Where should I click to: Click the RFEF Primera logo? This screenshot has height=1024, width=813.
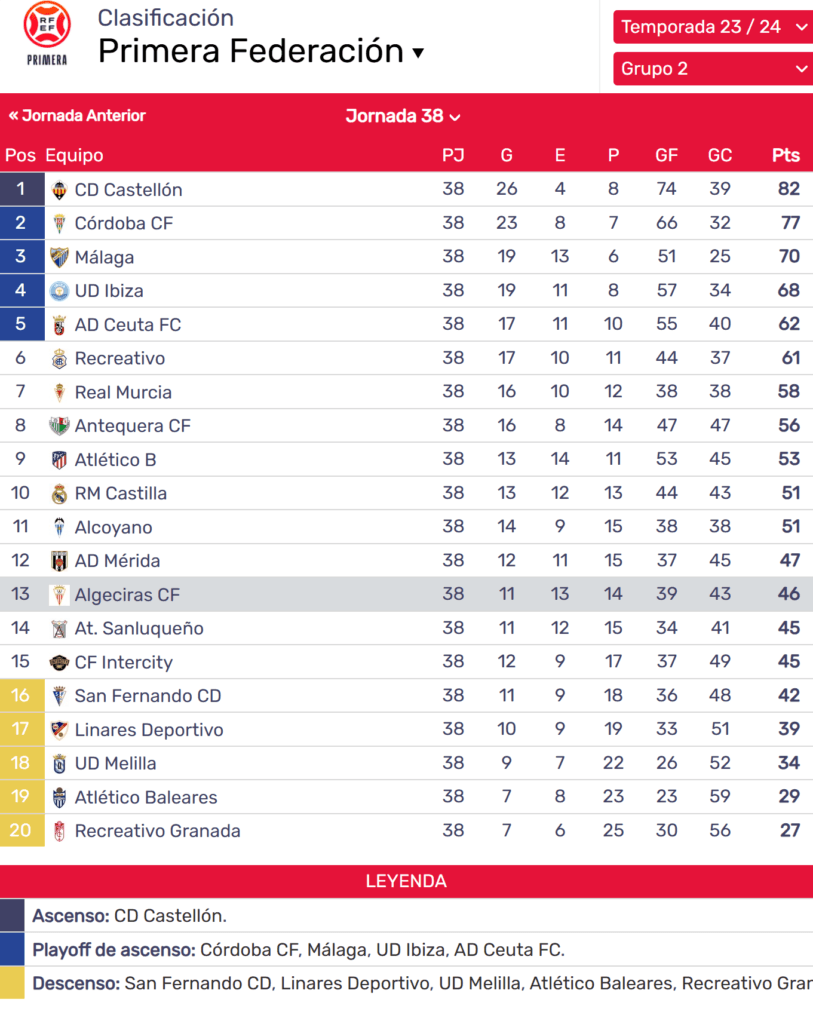(47, 34)
